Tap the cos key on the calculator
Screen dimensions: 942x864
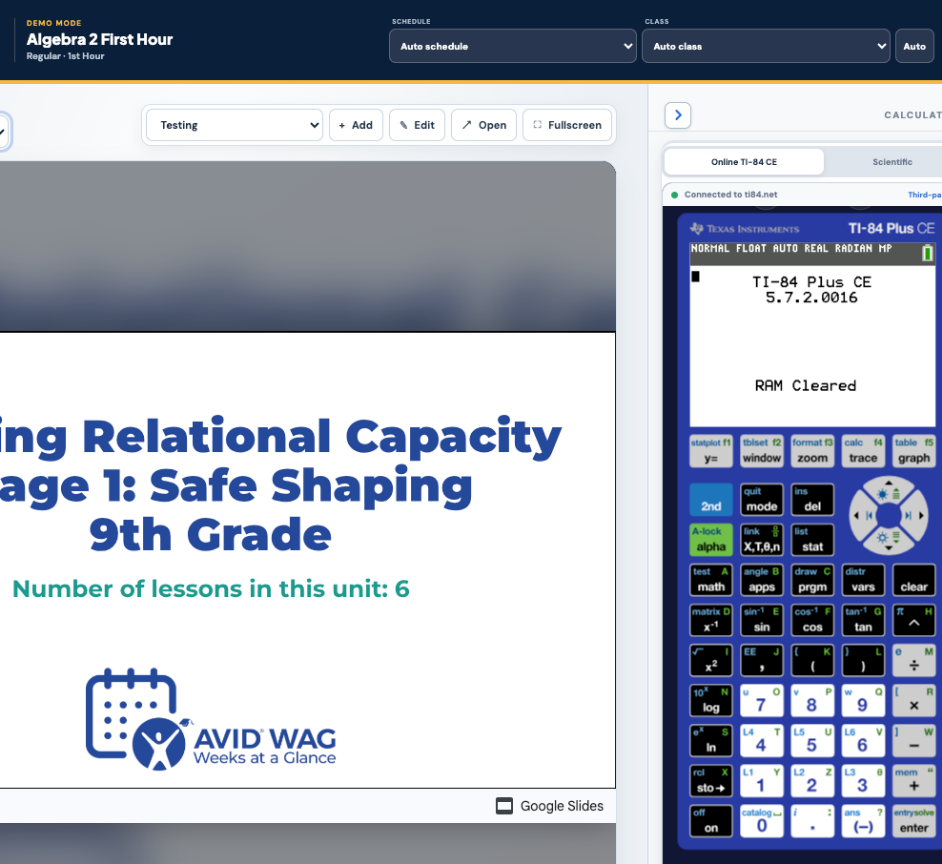pyautogui.click(x=812, y=620)
